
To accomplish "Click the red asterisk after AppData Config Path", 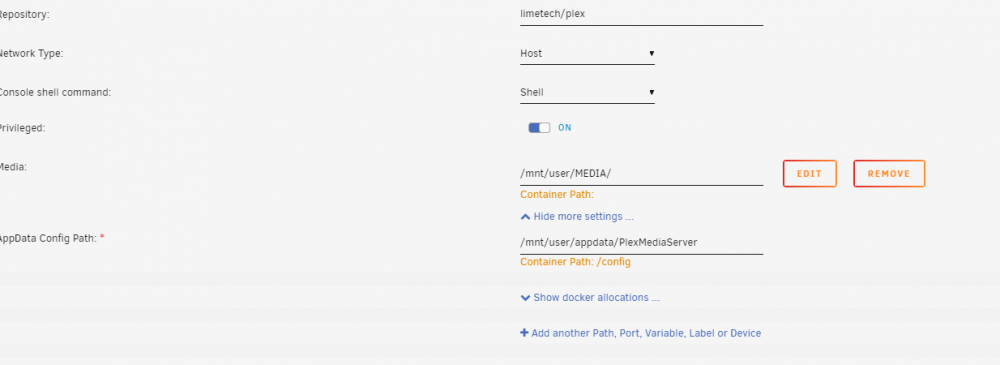I will pyautogui.click(x=102, y=238).
